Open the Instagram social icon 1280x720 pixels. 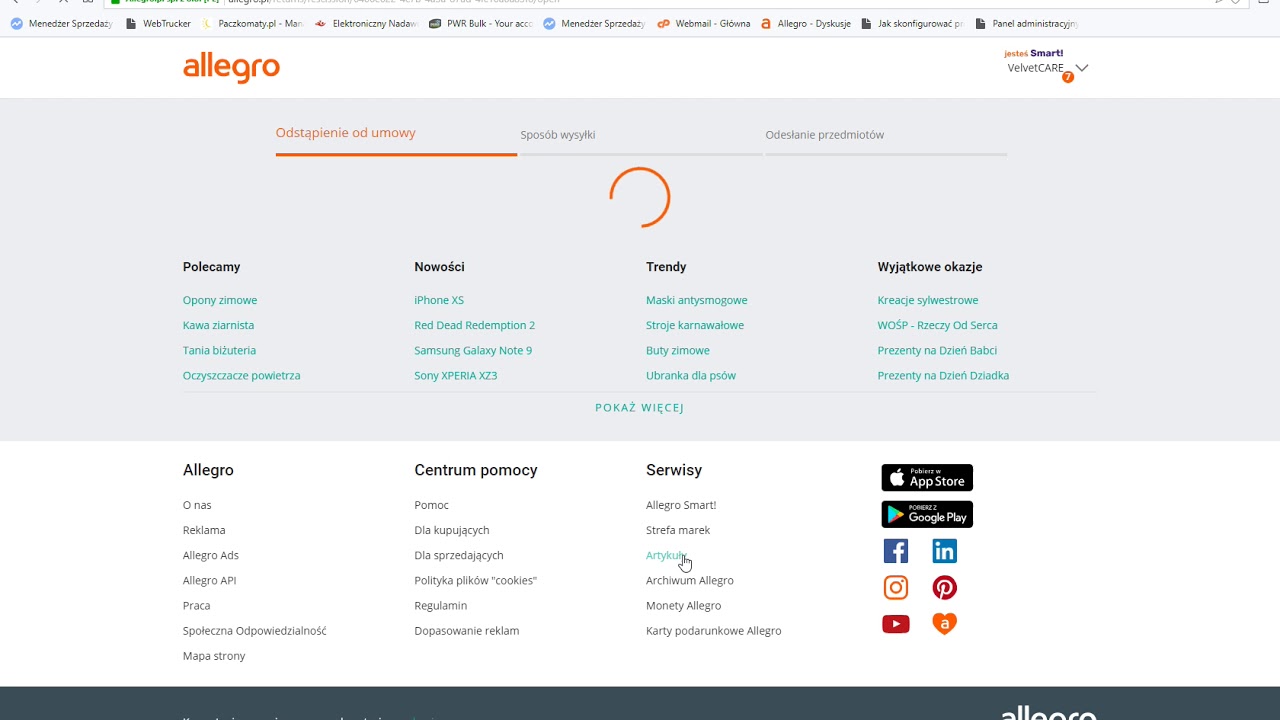(896, 587)
